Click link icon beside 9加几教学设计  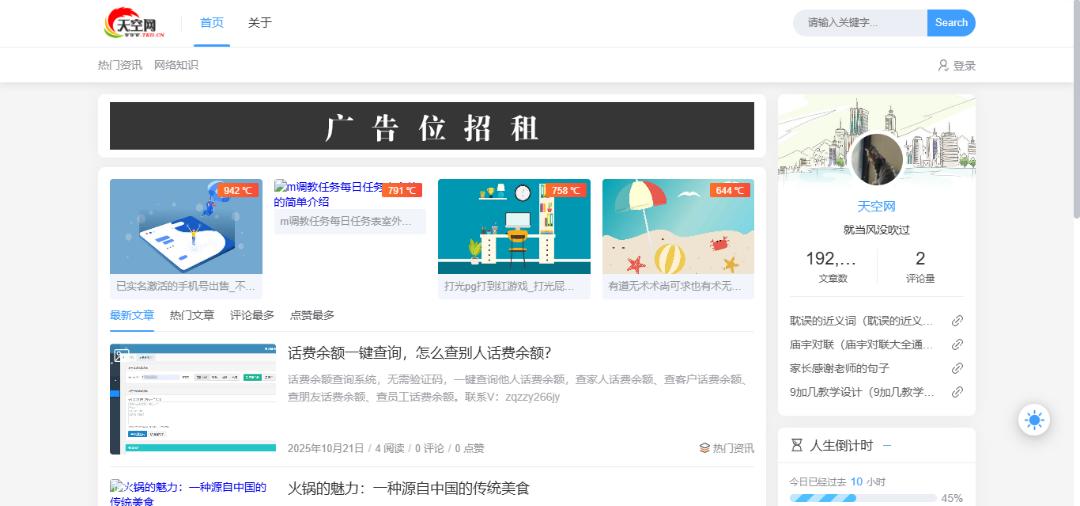coord(957,392)
